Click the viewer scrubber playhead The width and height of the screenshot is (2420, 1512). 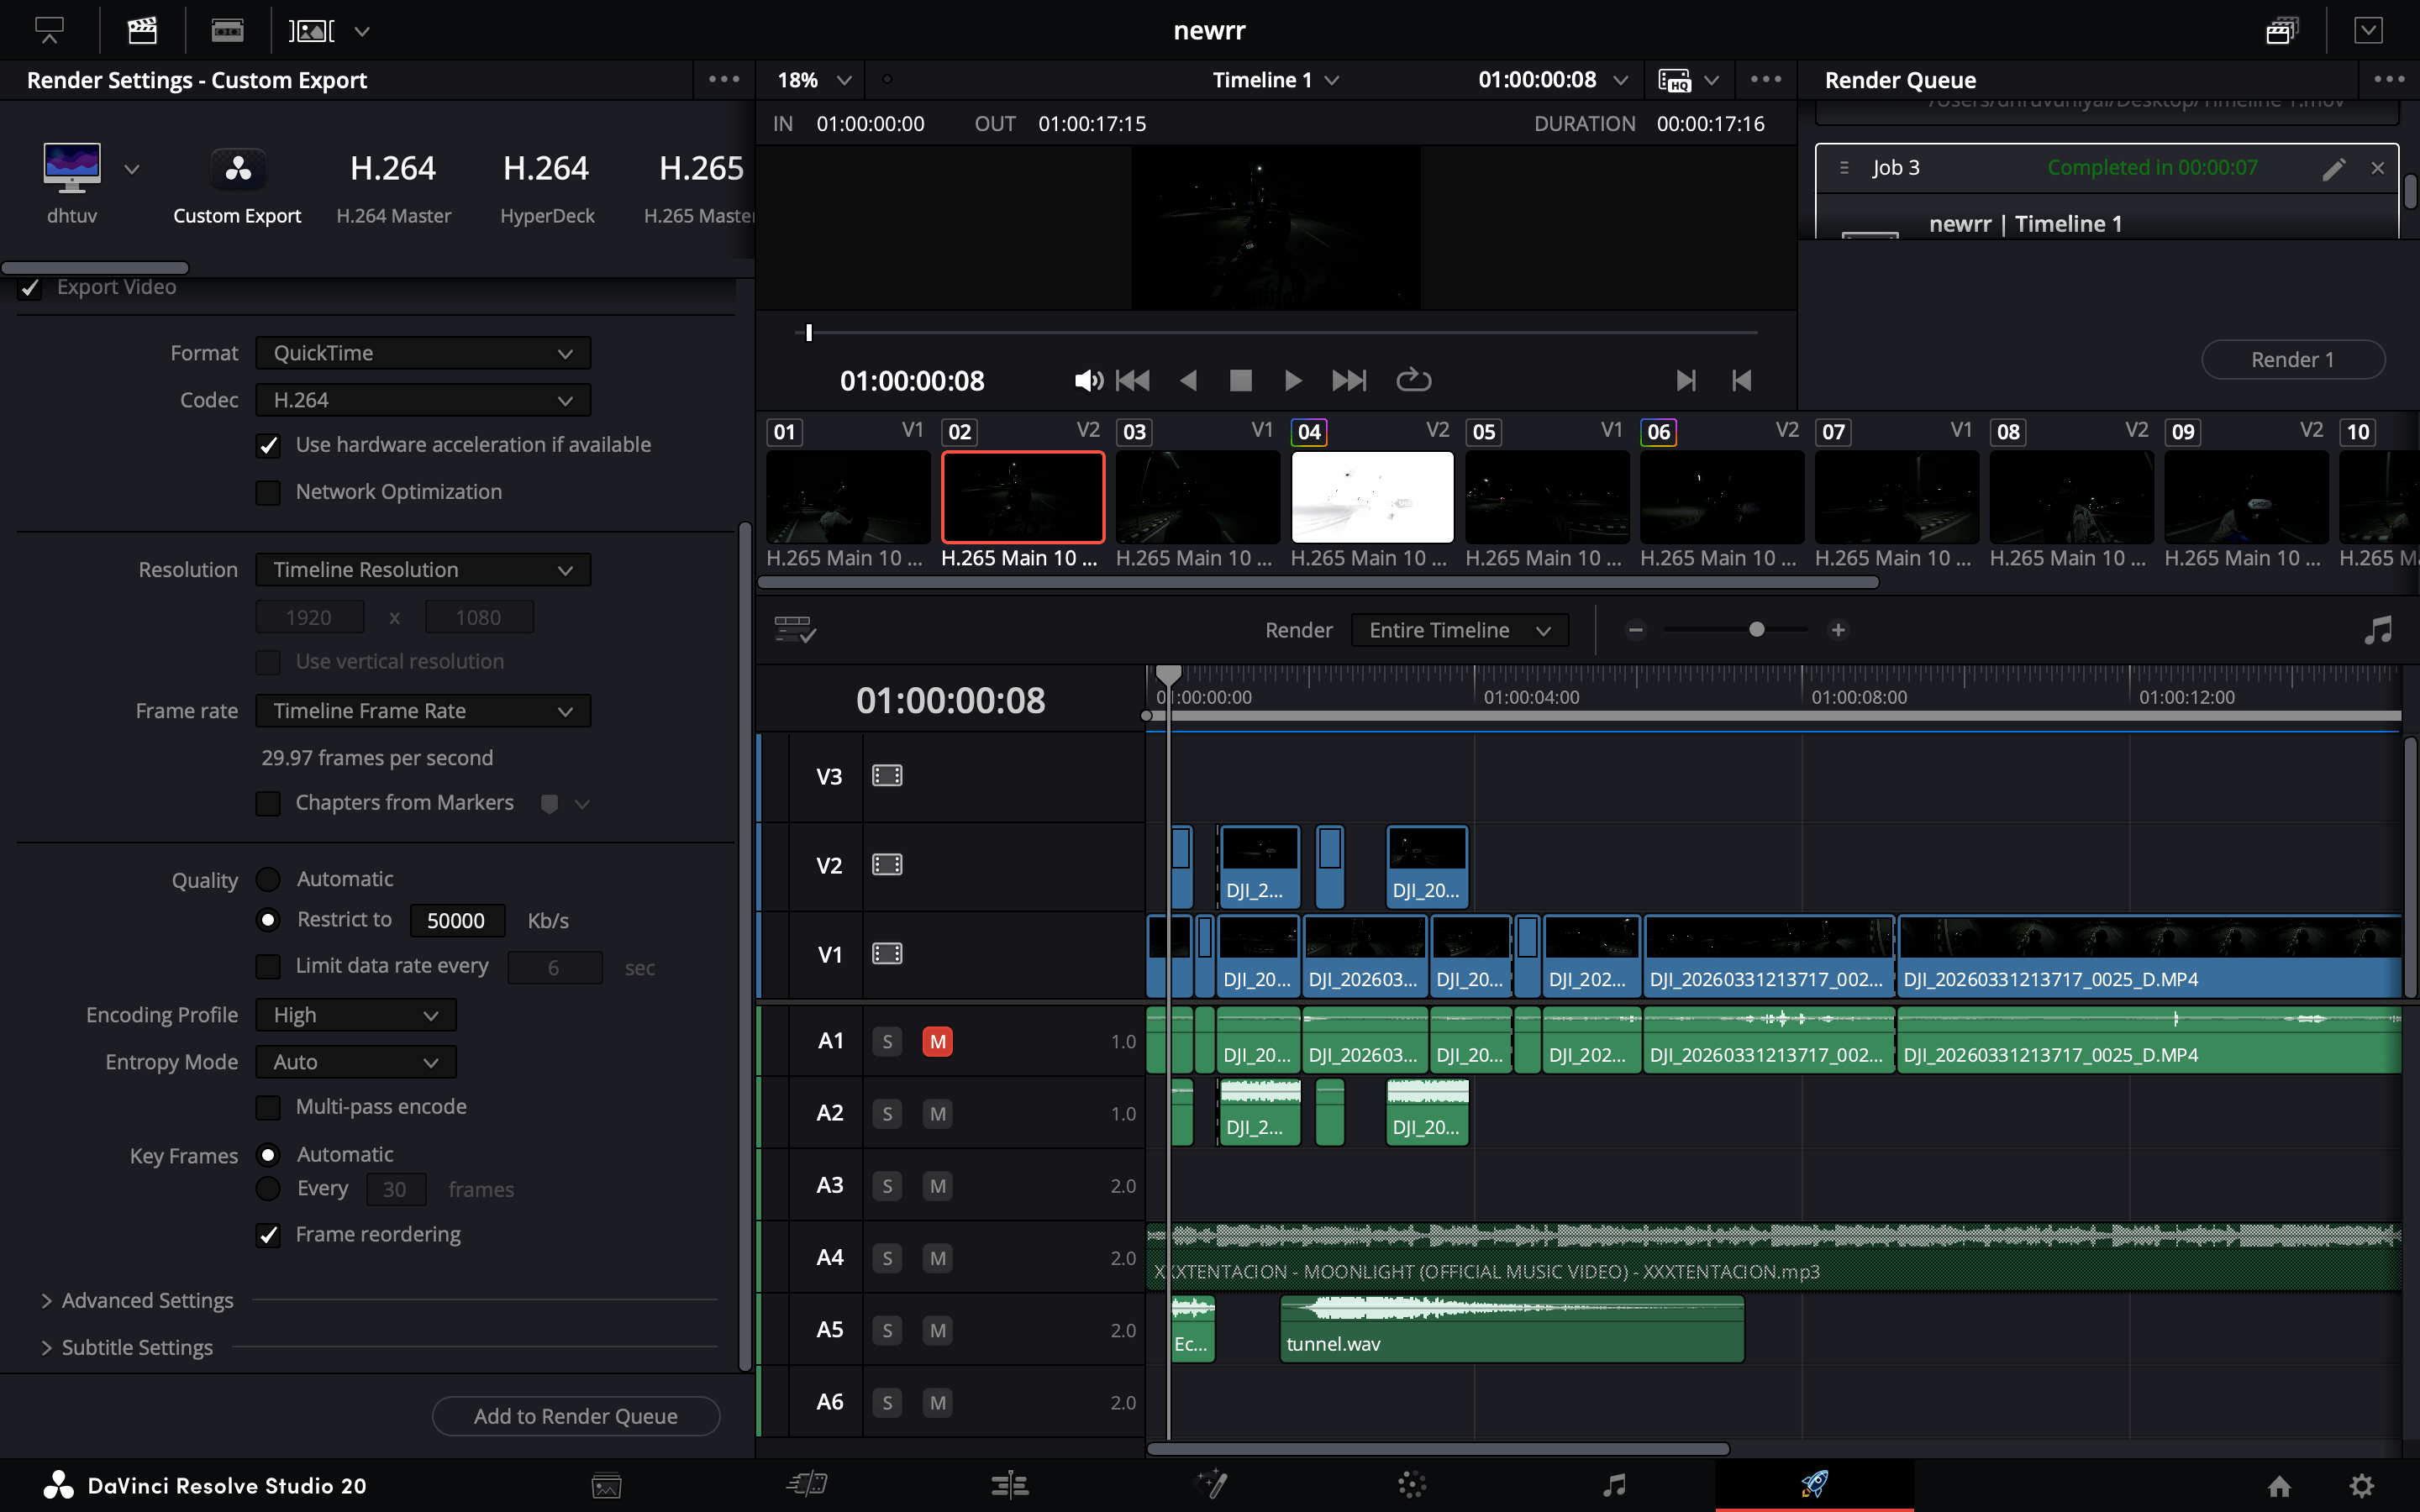[x=809, y=332]
